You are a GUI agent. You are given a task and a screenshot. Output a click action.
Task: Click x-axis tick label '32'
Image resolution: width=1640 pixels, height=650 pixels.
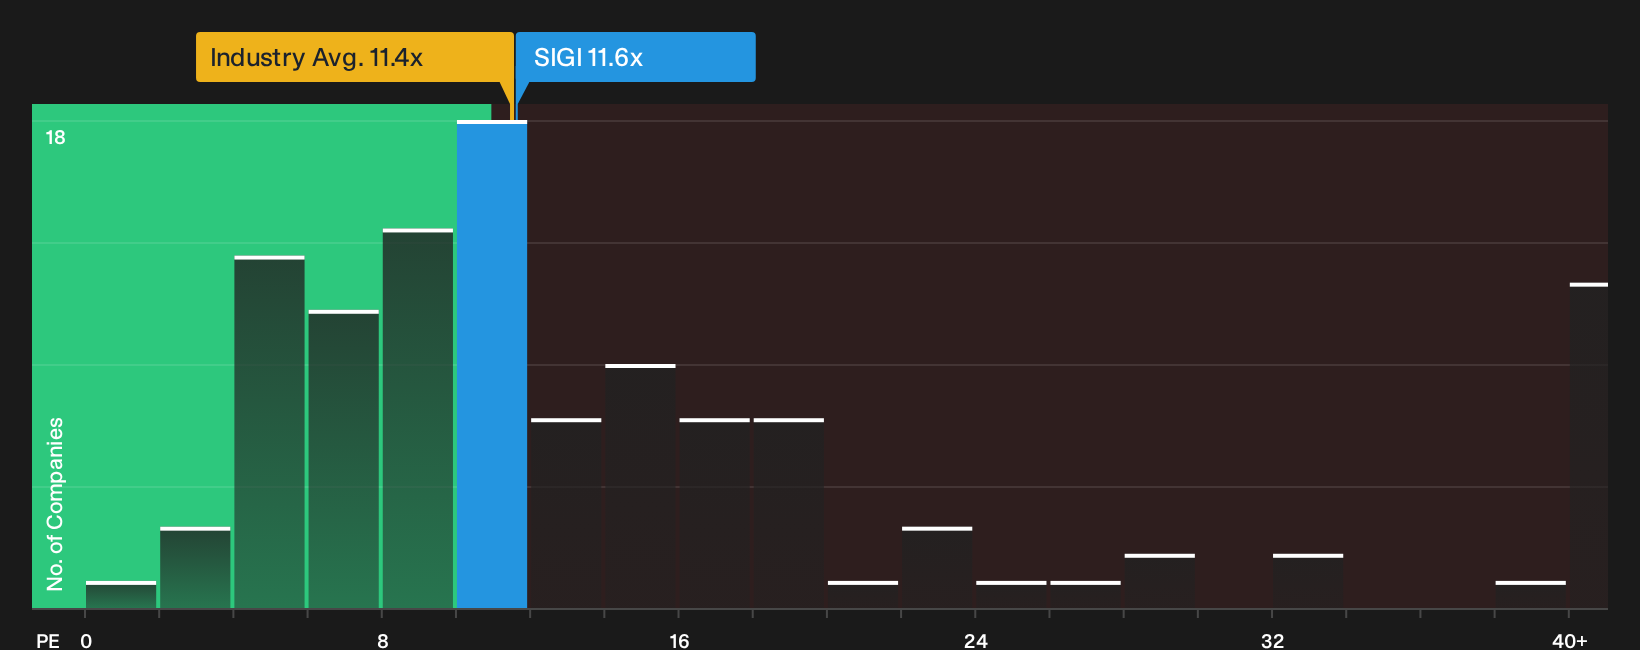pos(1272,641)
